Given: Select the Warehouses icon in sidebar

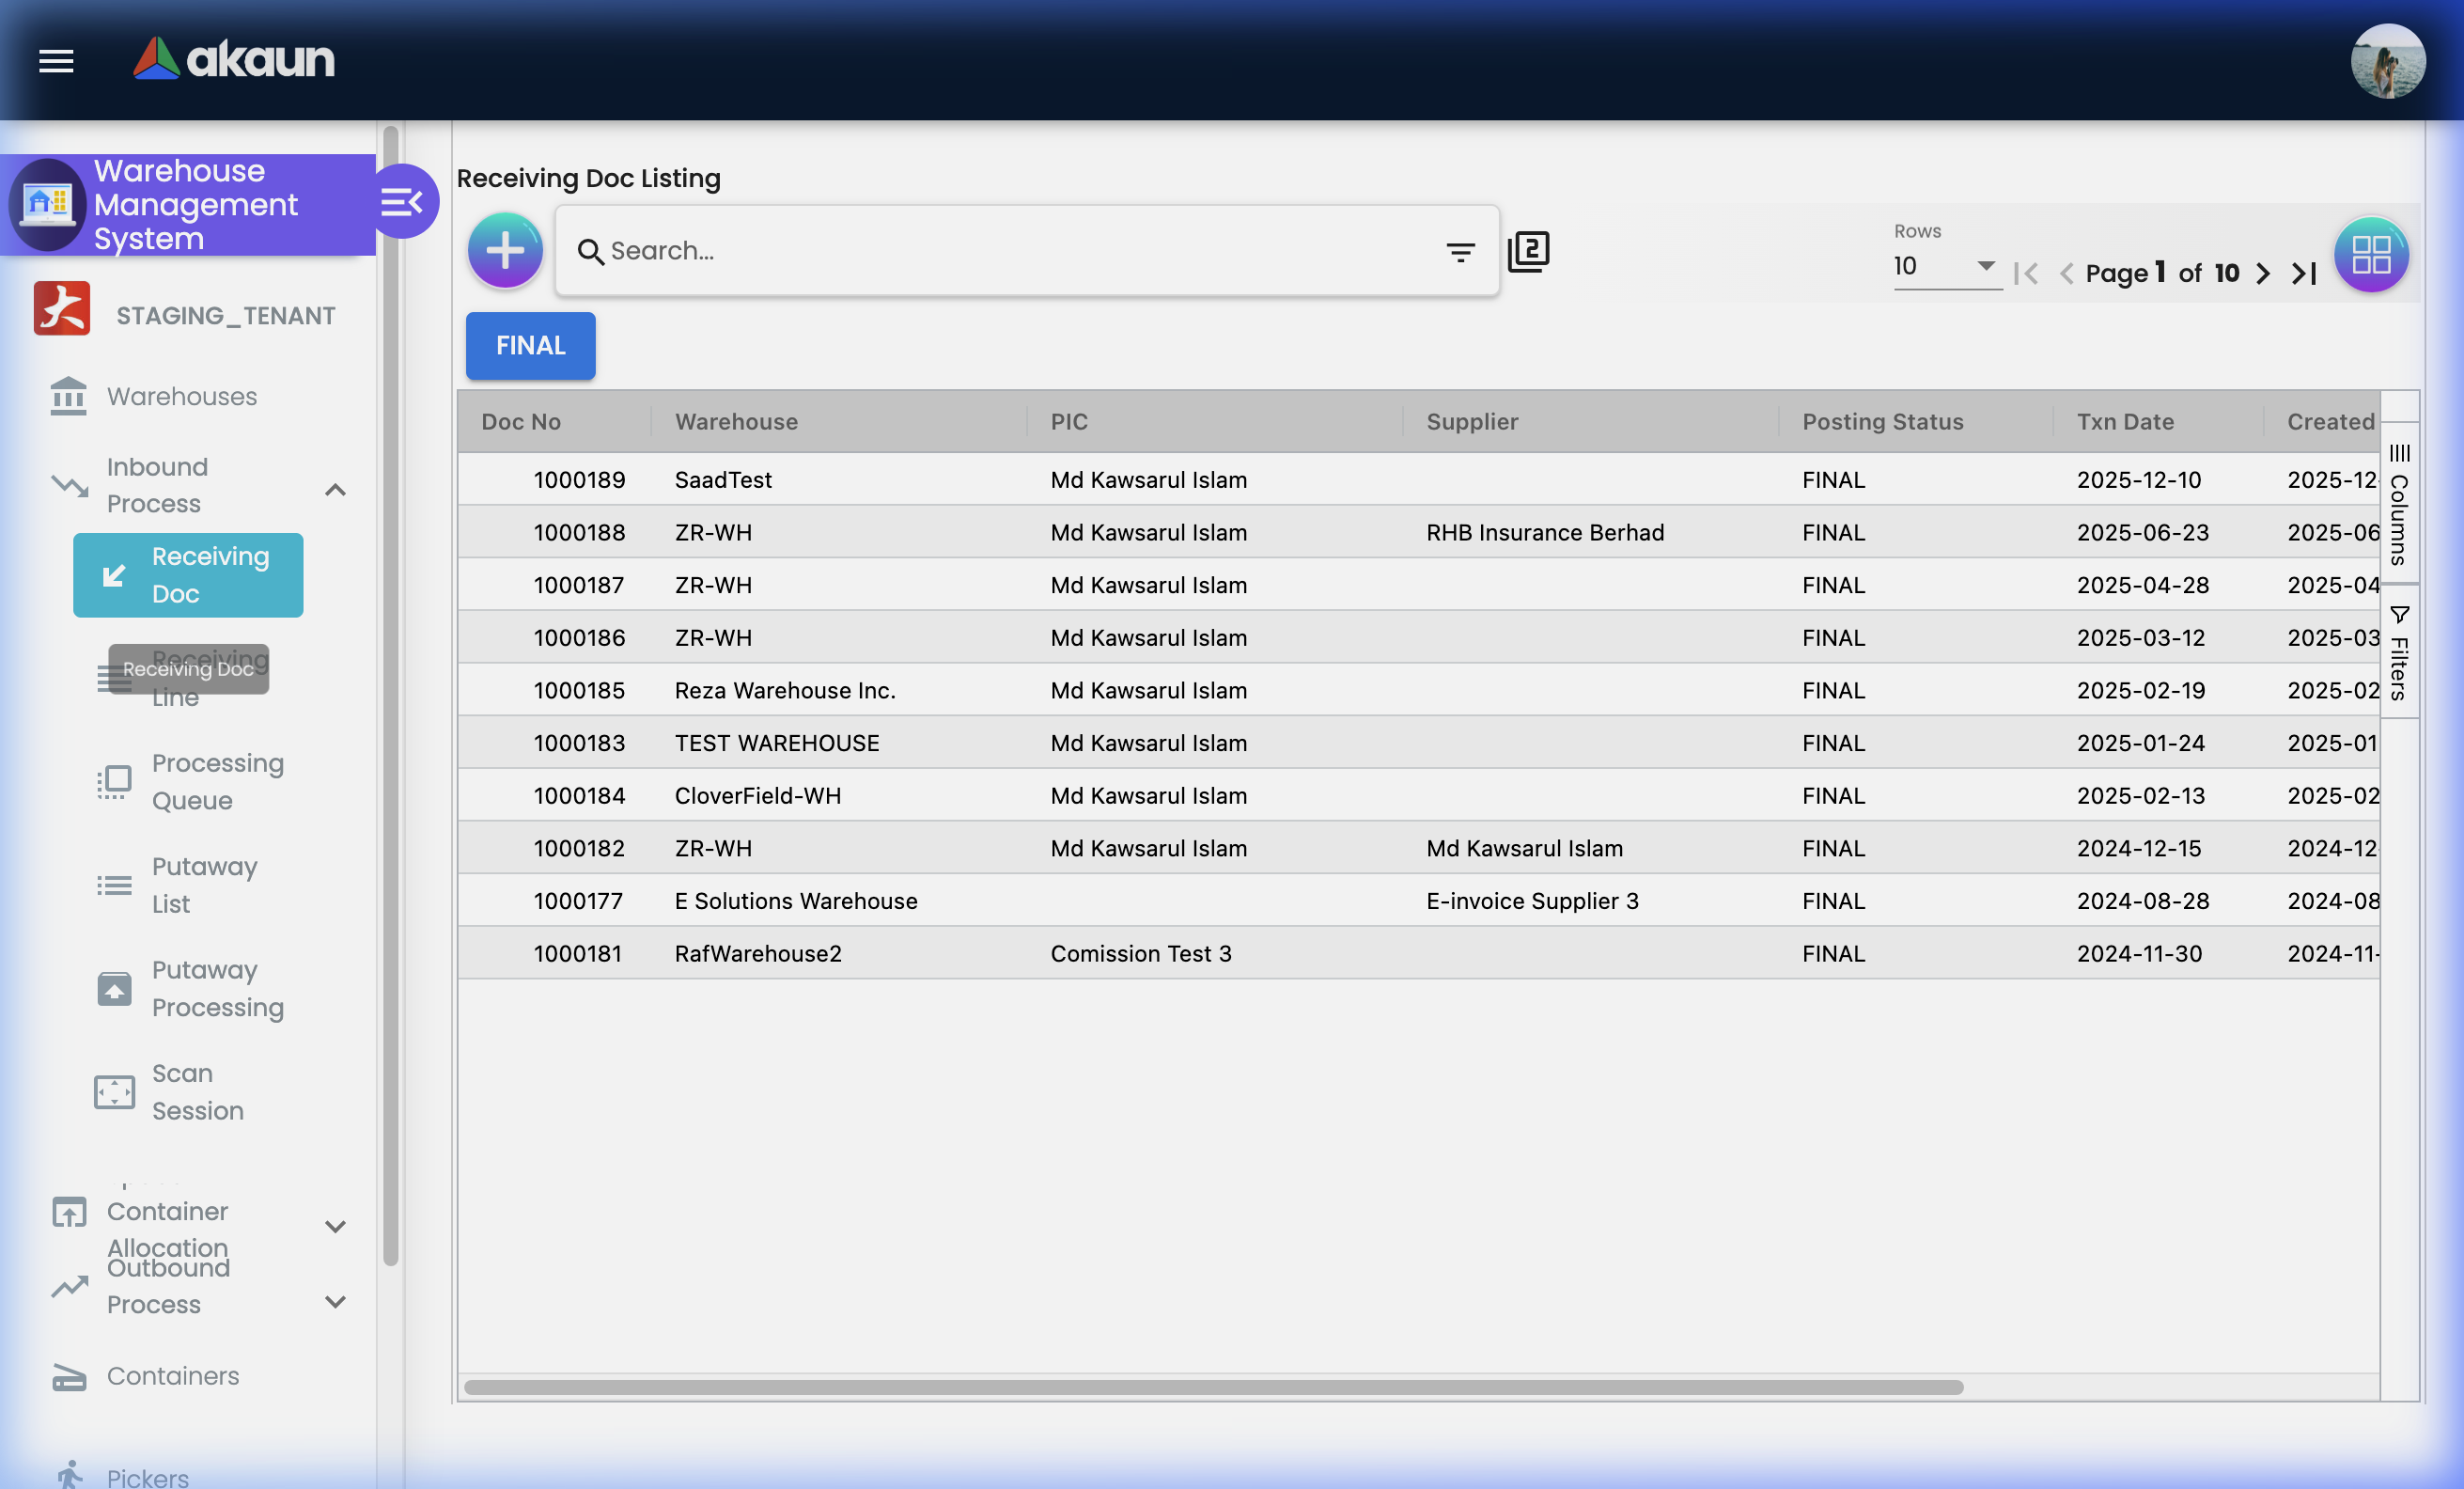Looking at the screenshot, I should click(67, 396).
